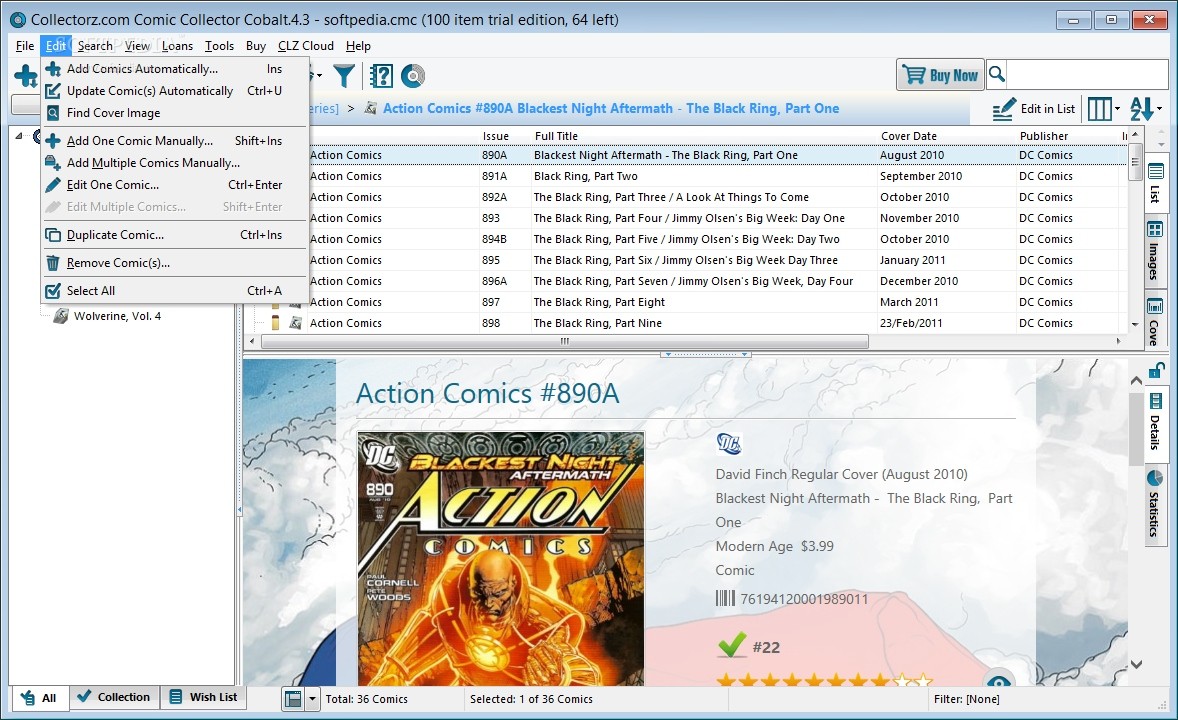
Task: Click the collapse arrow at the top of the details panel
Action: click(x=1136, y=380)
